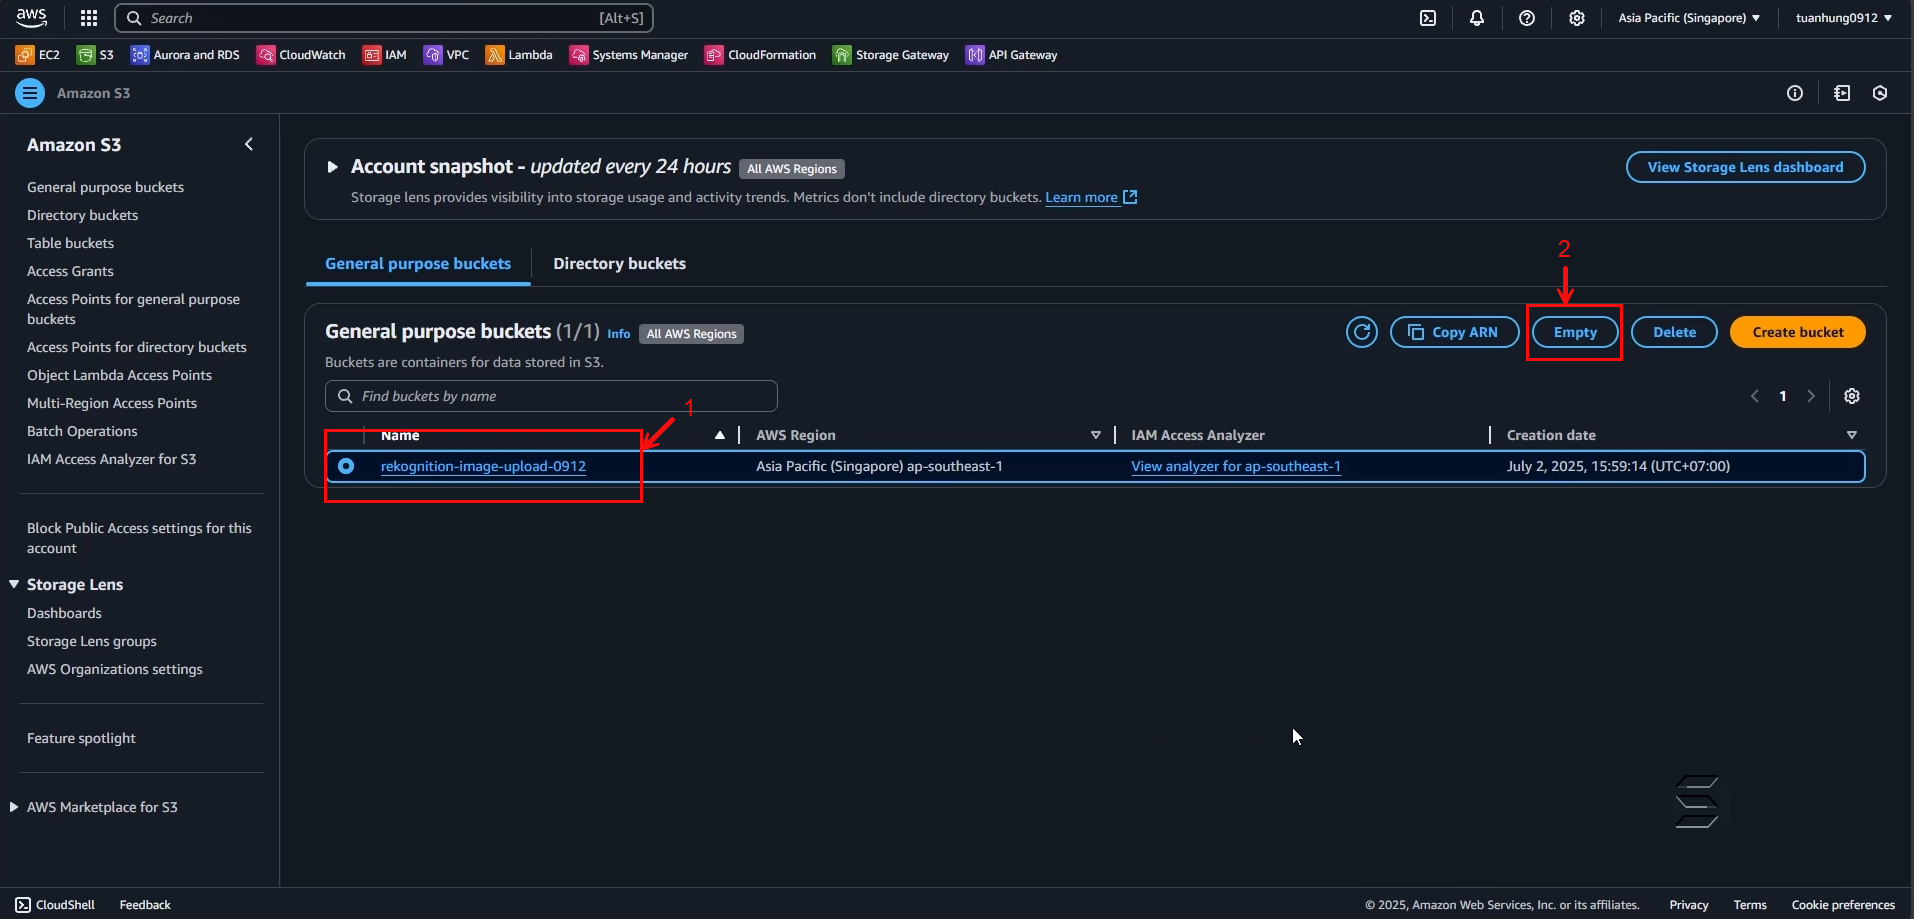Go to previous page of buckets

click(x=1755, y=396)
